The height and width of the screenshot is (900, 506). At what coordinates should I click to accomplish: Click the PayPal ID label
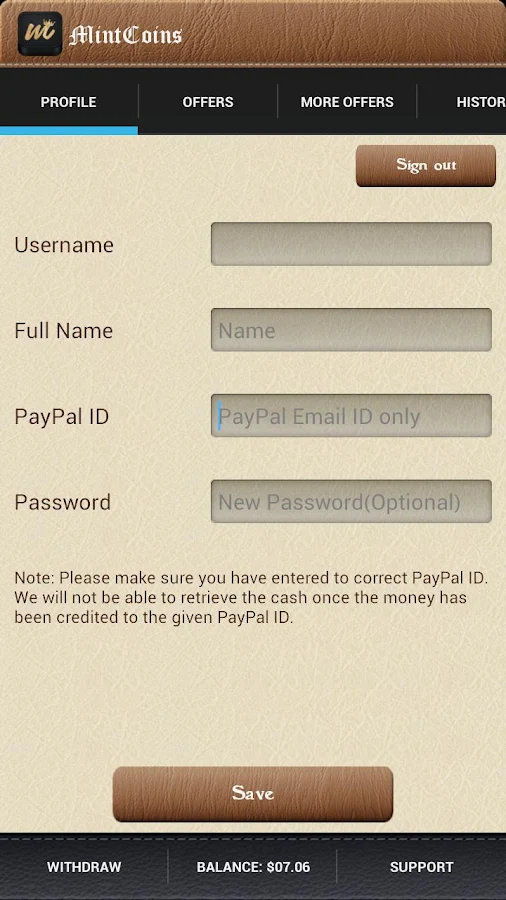pos(61,417)
